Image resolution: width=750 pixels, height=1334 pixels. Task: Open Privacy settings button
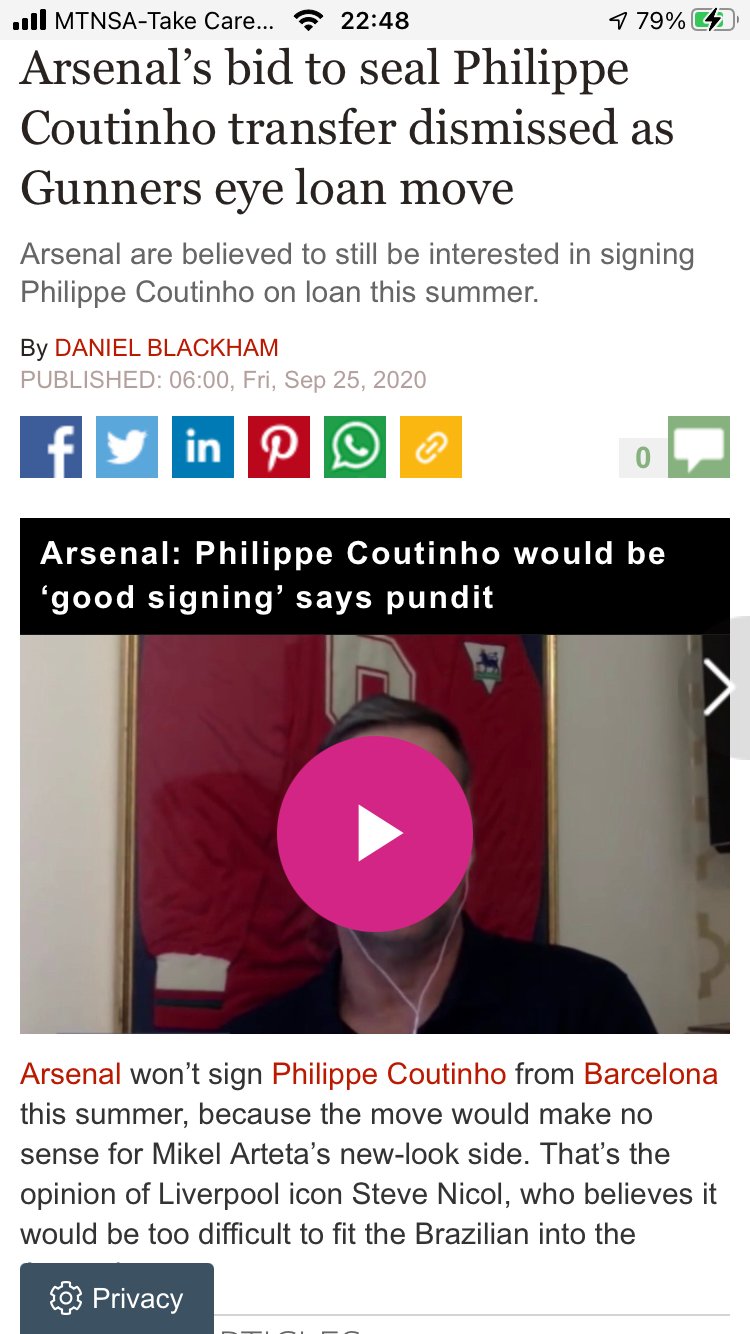[x=117, y=1298]
